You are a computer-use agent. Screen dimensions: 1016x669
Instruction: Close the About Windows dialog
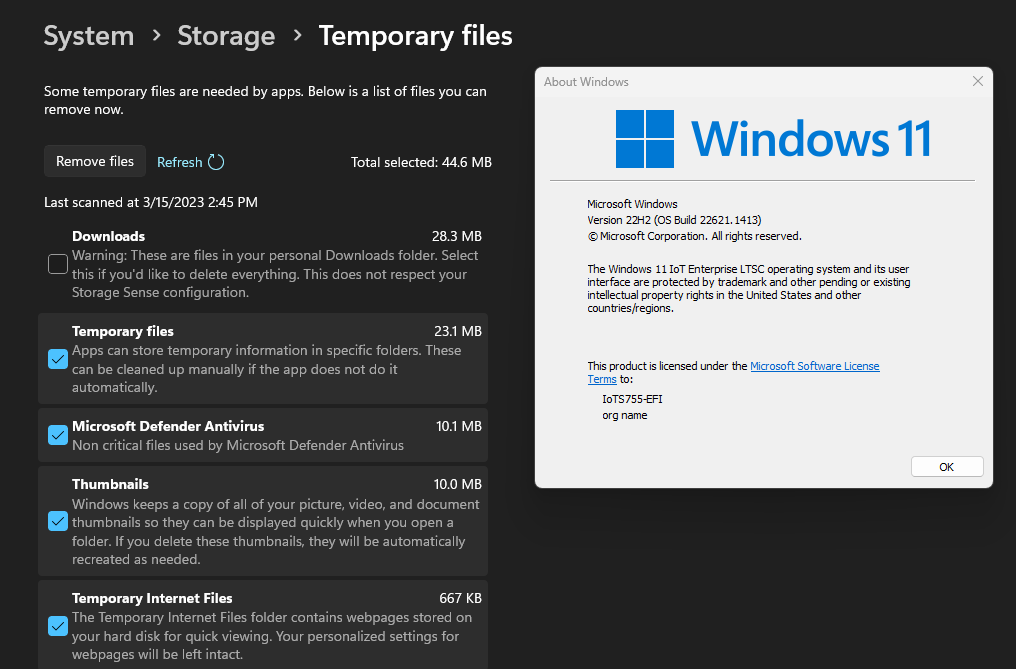(977, 82)
